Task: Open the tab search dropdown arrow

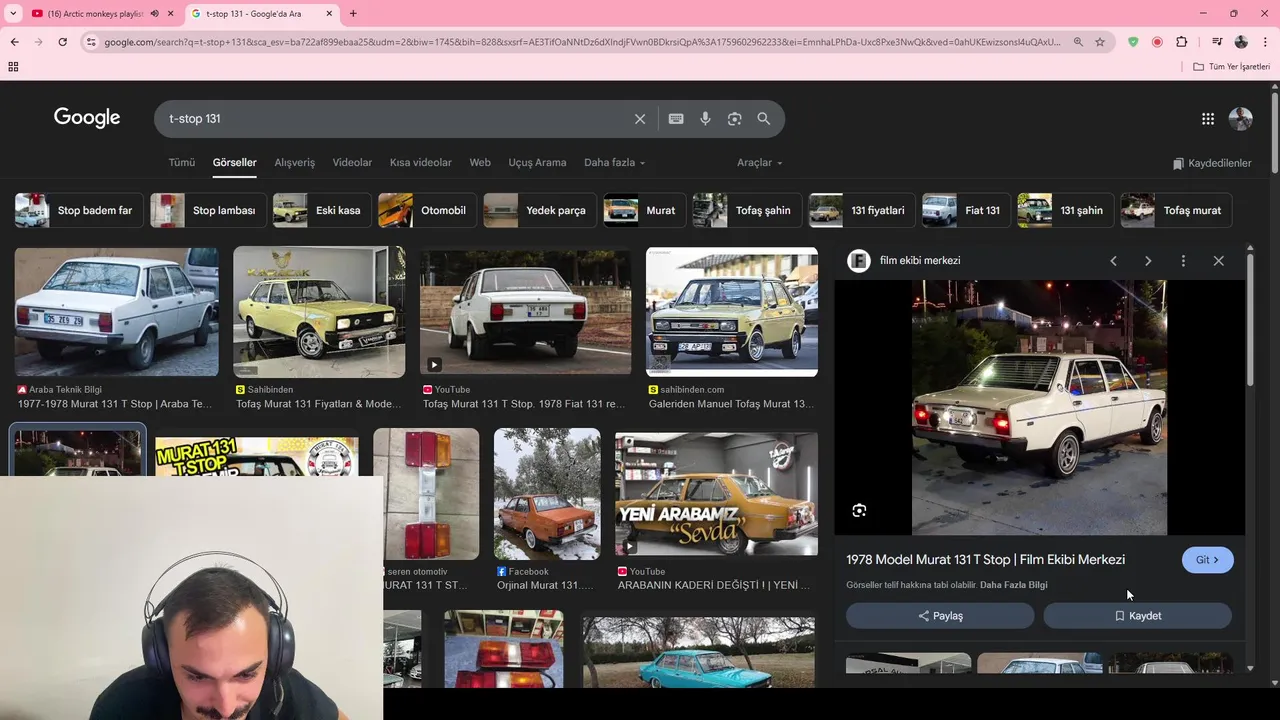Action: pos(13,14)
